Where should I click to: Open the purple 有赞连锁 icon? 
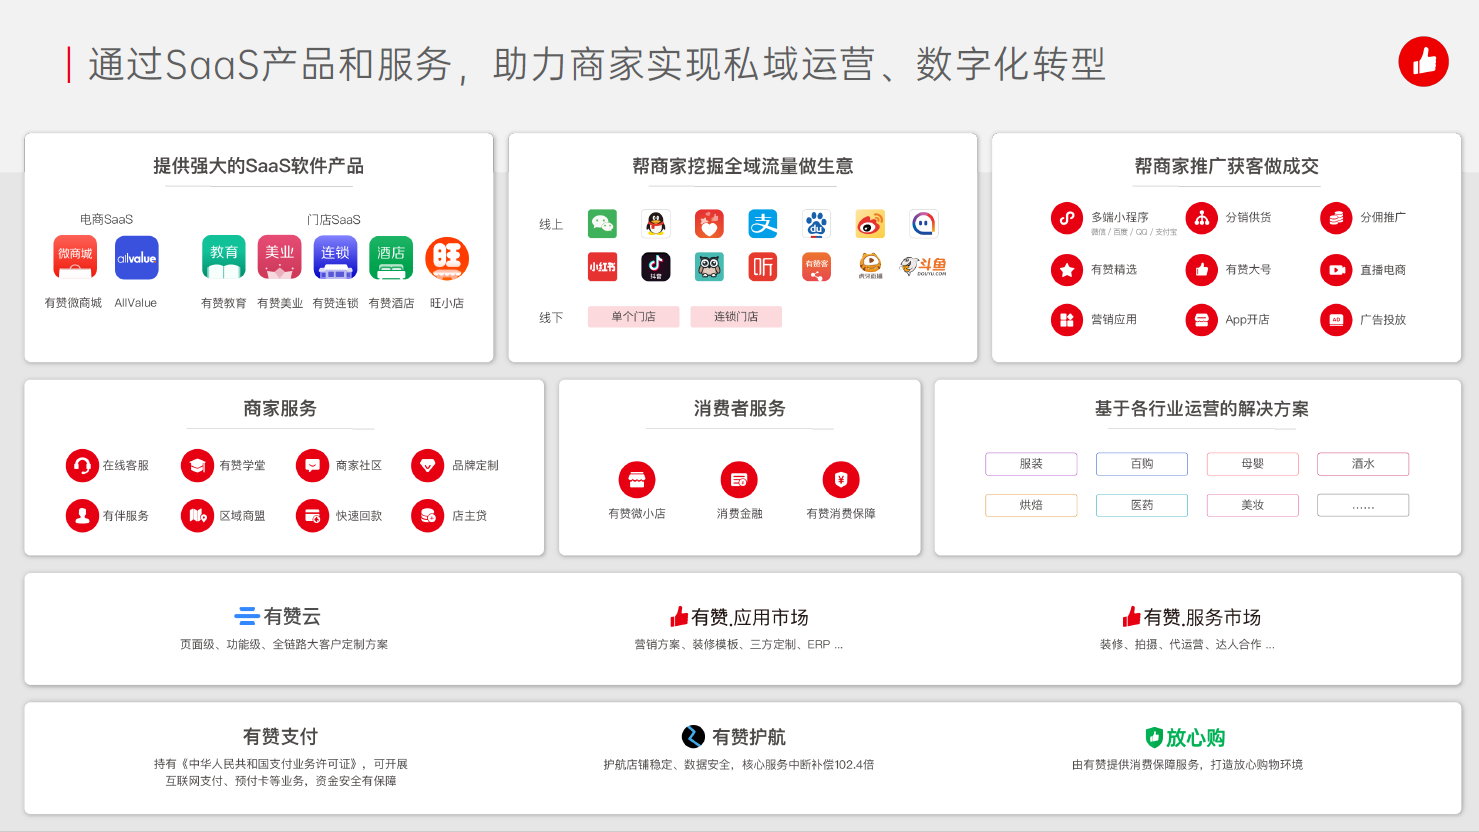(x=336, y=258)
